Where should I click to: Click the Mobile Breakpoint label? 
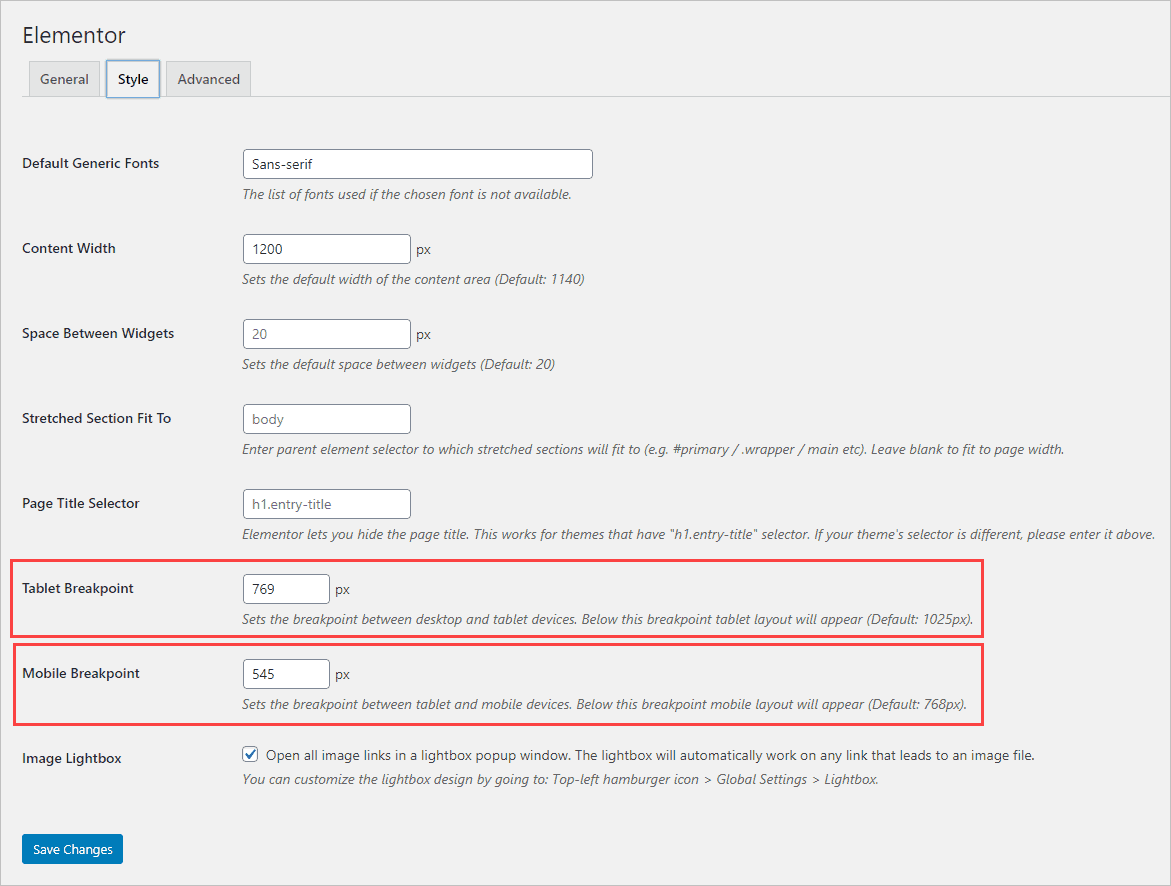coord(81,674)
